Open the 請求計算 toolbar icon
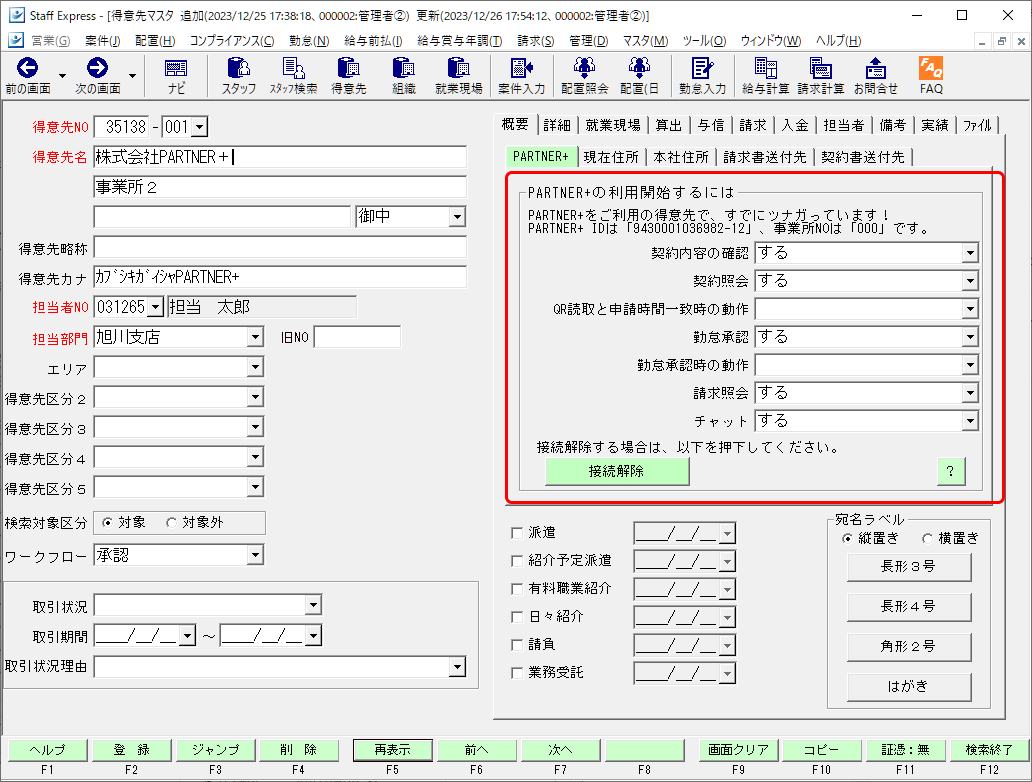Viewport: 1032px width, 782px height. 821,68
